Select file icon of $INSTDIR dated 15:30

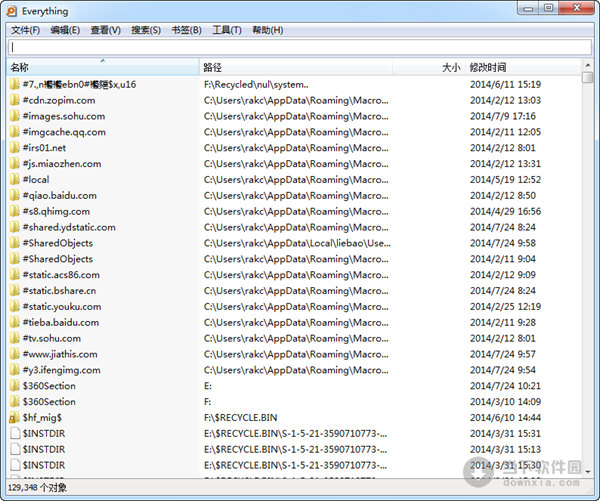[15, 465]
